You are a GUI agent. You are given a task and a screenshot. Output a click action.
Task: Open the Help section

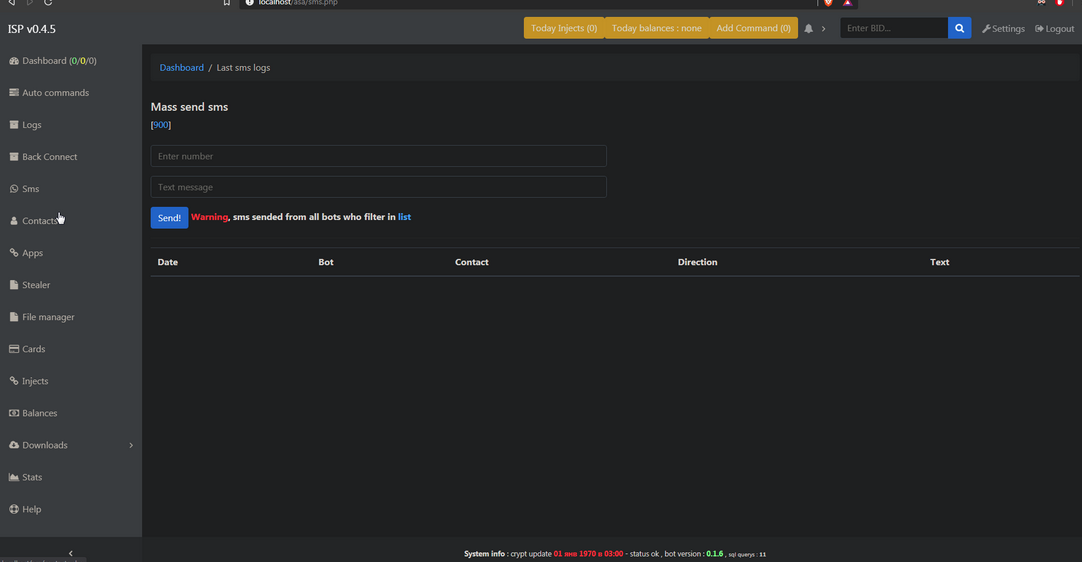click(x=31, y=509)
